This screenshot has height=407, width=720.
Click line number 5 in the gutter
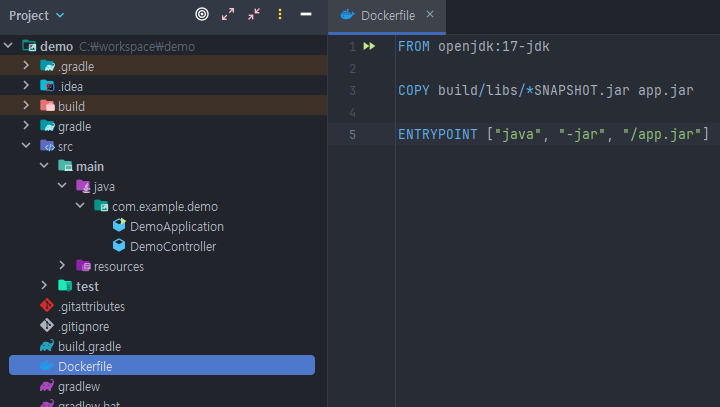(x=352, y=135)
